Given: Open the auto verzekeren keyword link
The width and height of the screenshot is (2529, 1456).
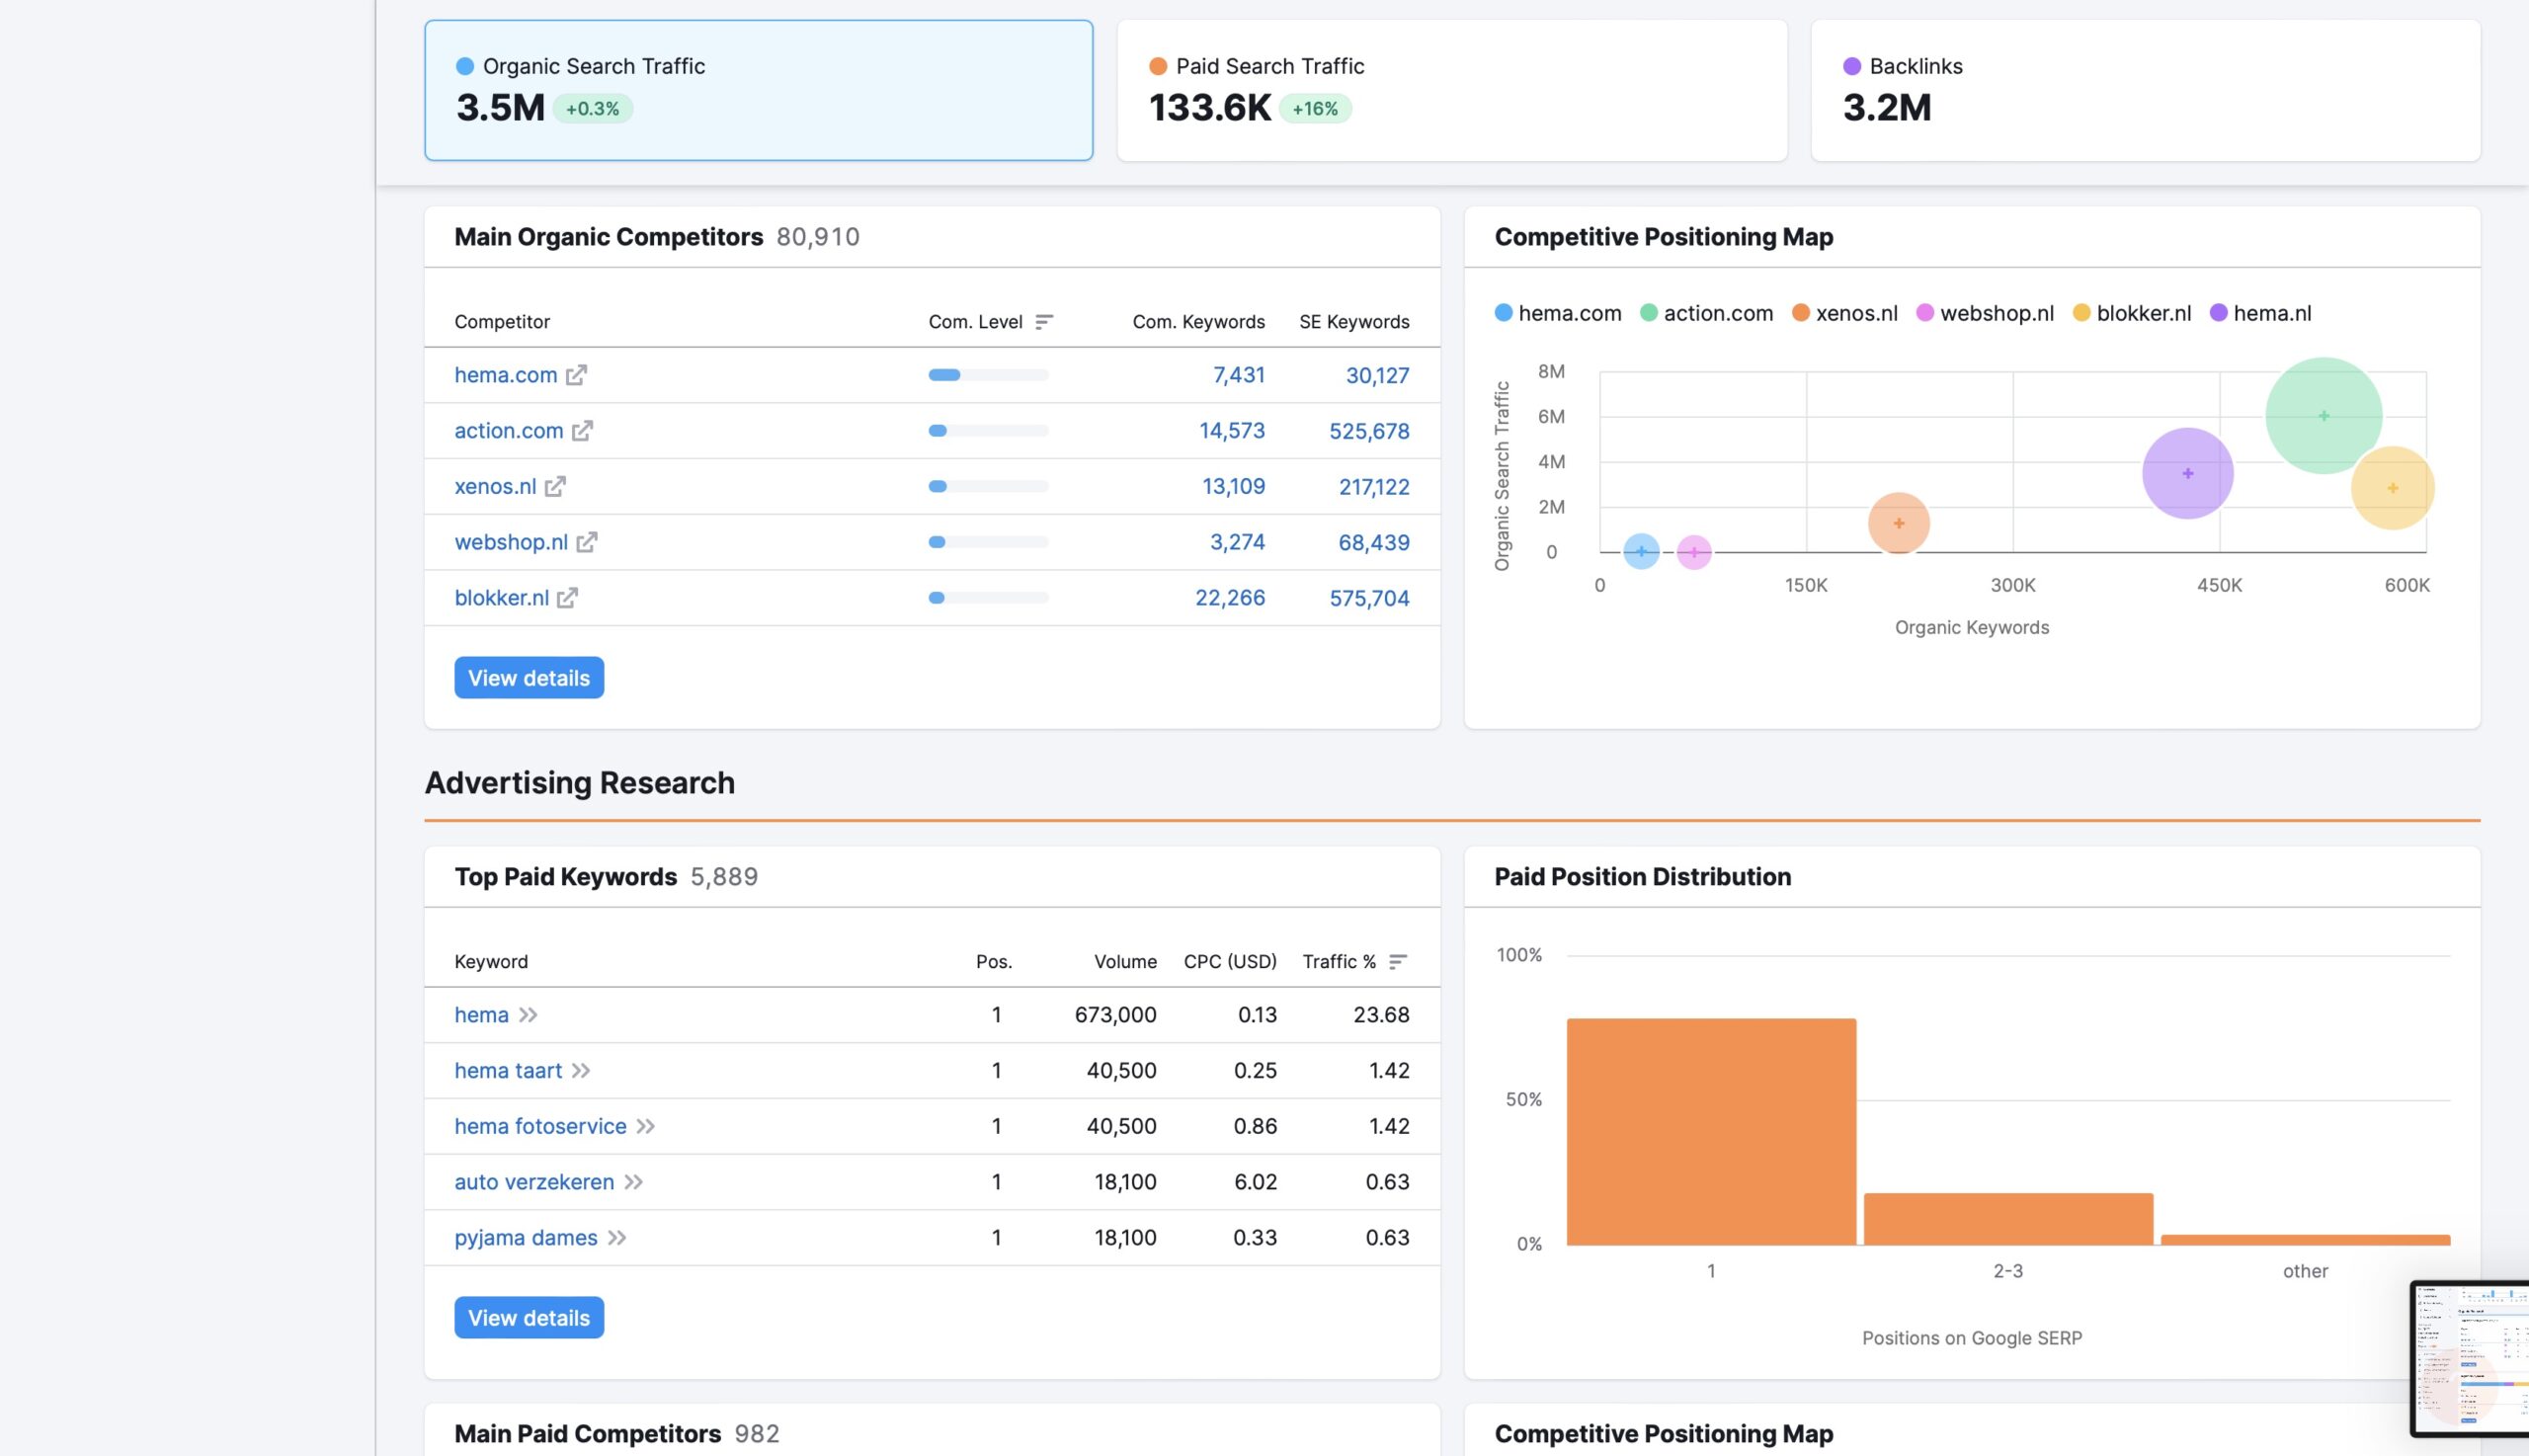Looking at the screenshot, I should tap(534, 1182).
